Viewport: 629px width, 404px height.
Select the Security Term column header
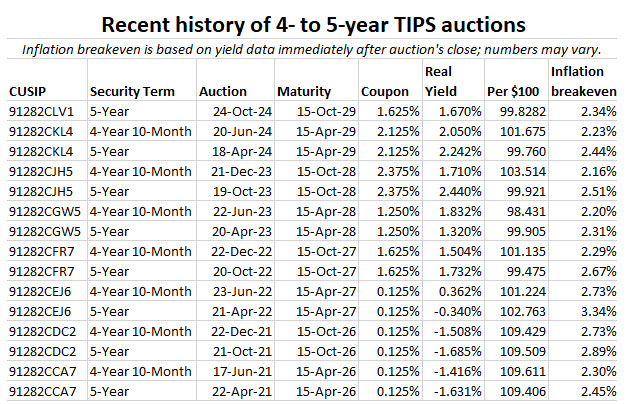pos(131,91)
